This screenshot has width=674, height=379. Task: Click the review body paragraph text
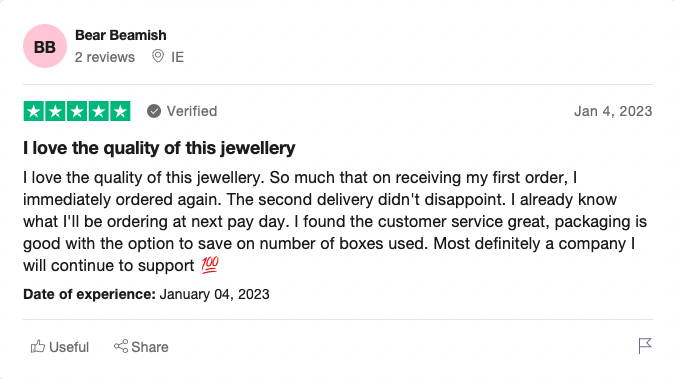335,221
